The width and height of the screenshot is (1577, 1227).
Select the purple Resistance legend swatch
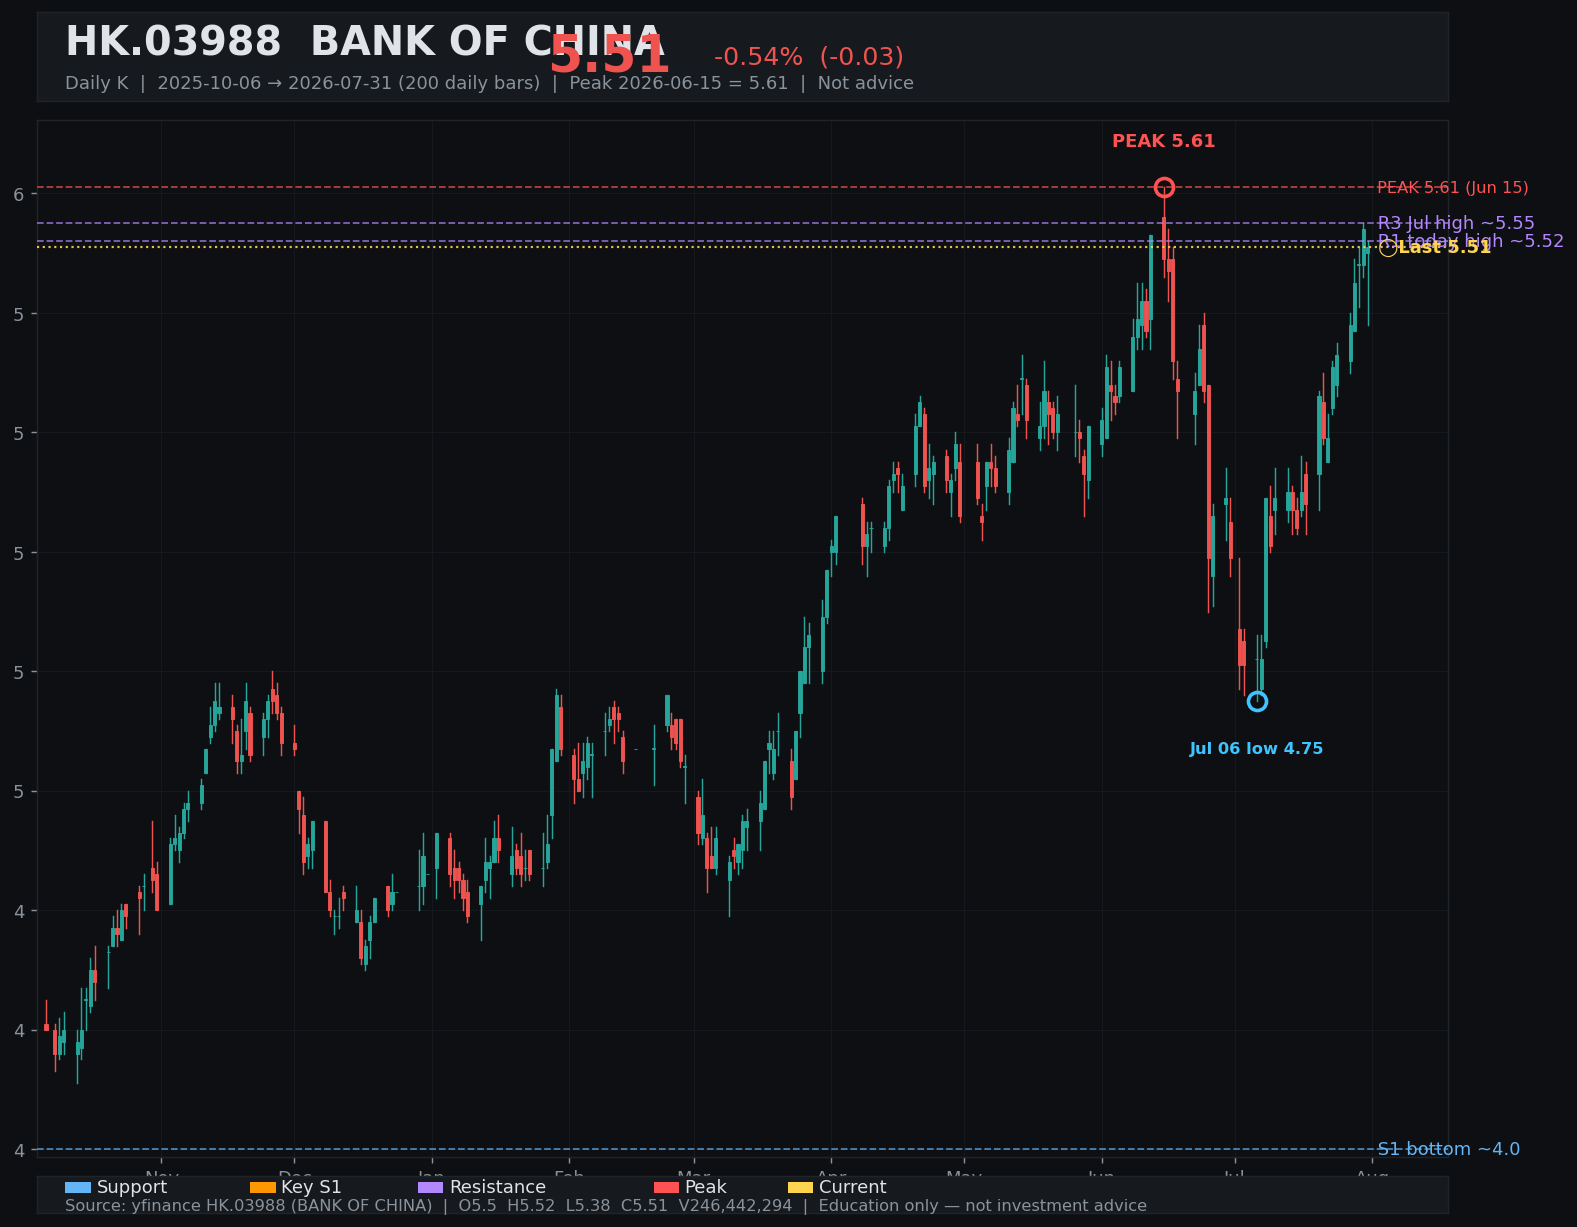pos(430,1187)
